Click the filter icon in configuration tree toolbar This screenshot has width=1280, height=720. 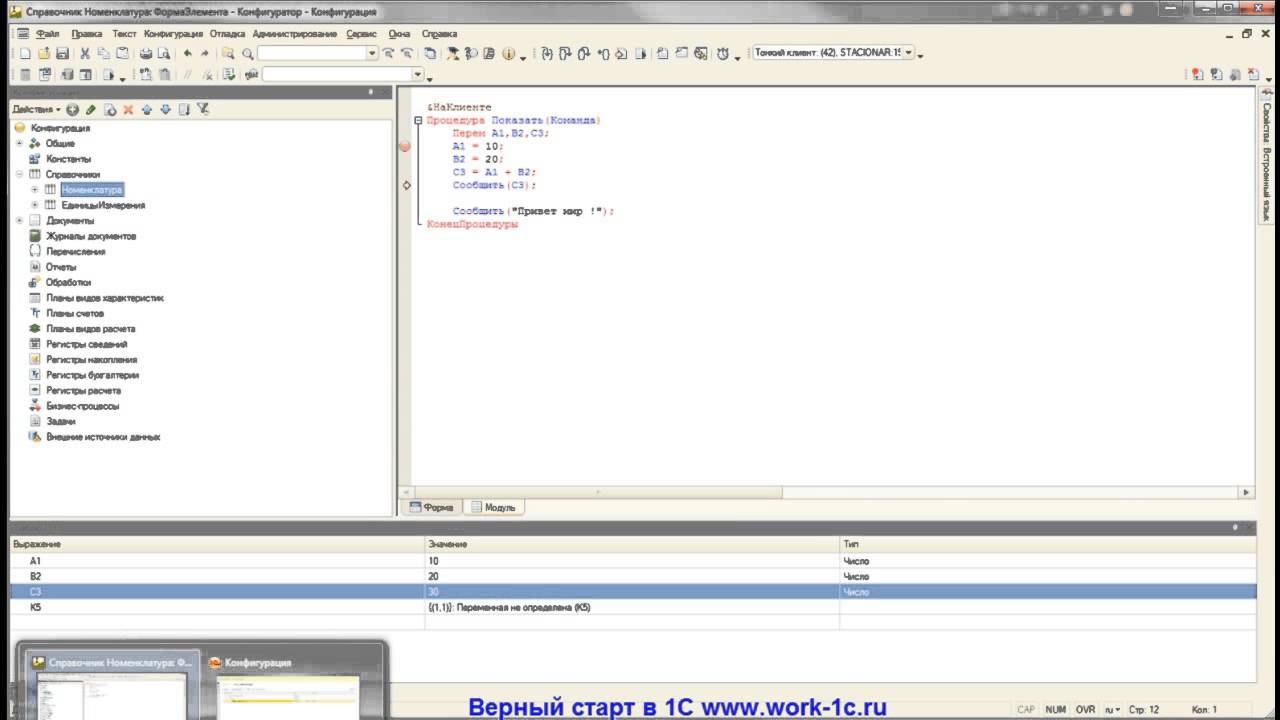tap(203, 109)
